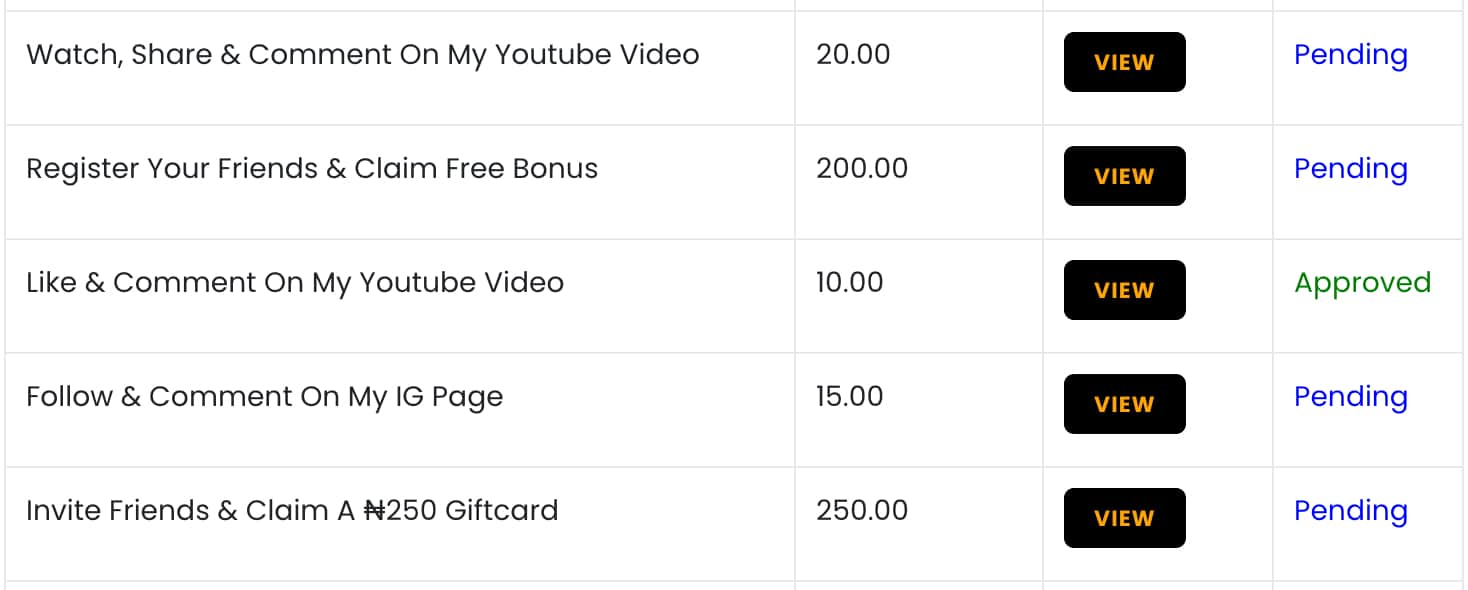1468x590 pixels.
Task: Click "Invite Friends & Claim A ₦250 Giftcard"
Action: (x=292, y=511)
